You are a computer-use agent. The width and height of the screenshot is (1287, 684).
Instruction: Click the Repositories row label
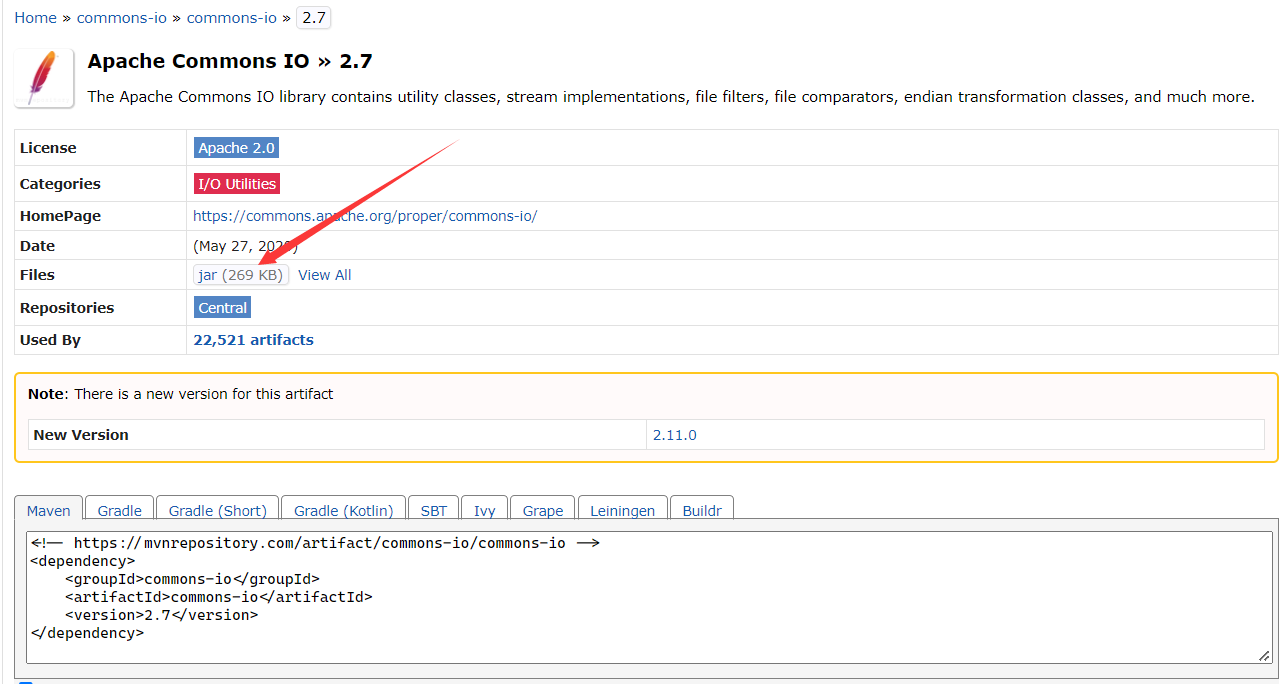(x=67, y=308)
